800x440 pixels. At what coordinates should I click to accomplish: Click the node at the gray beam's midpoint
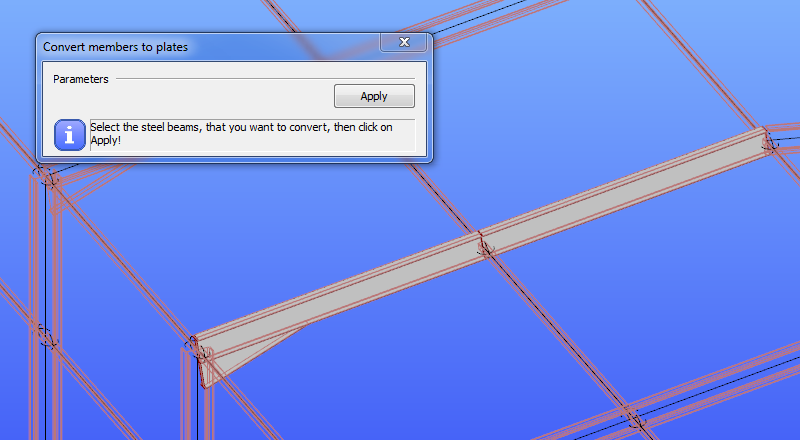485,249
